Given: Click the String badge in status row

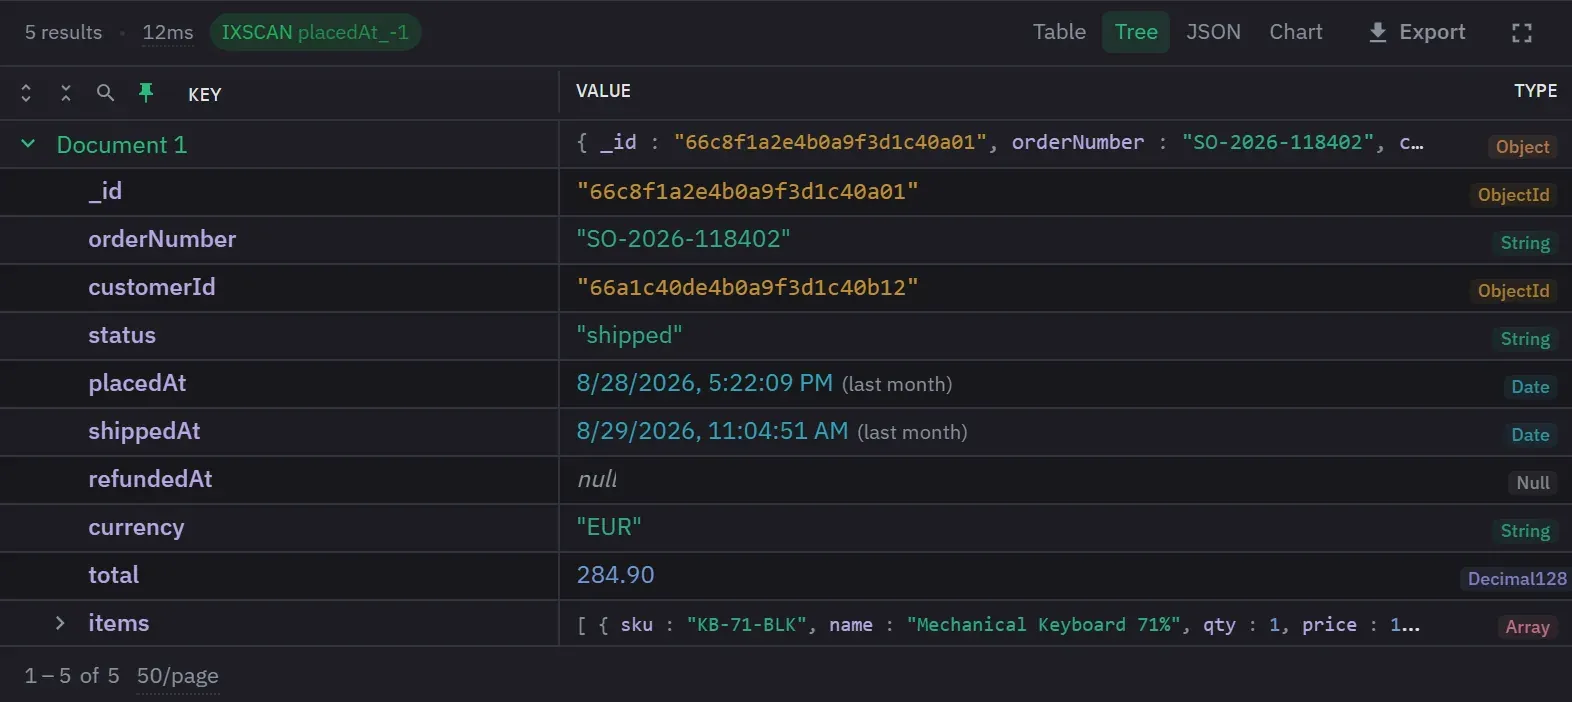Looking at the screenshot, I should (x=1525, y=339).
